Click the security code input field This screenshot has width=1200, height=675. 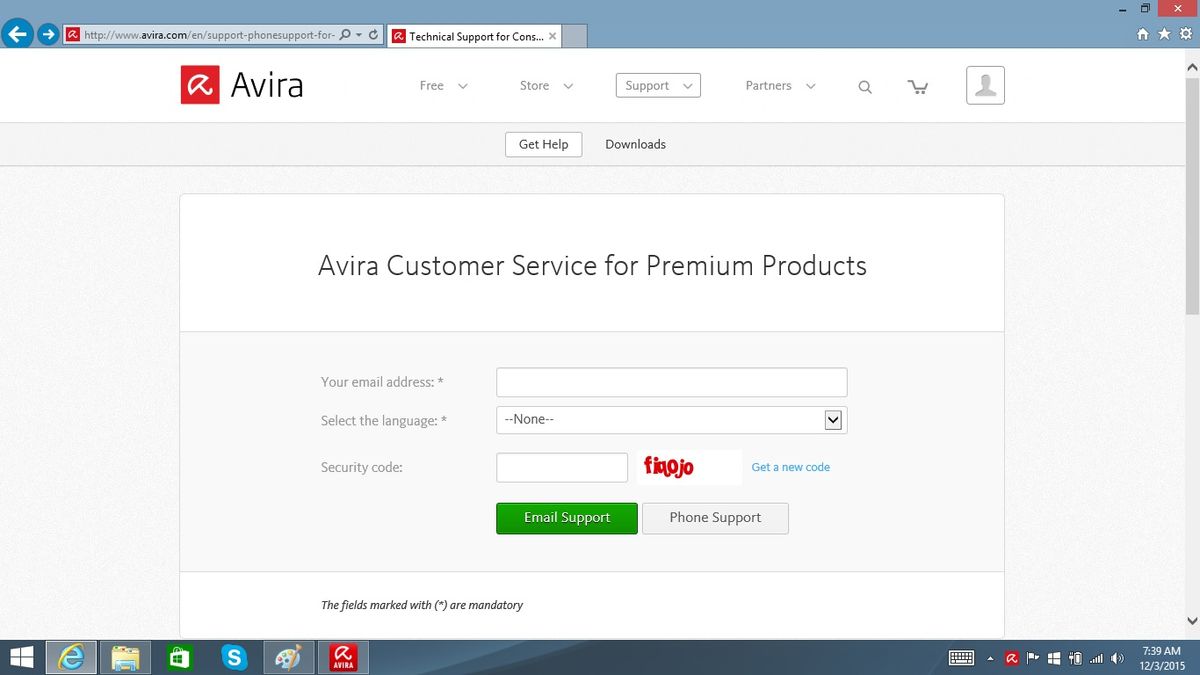pyautogui.click(x=562, y=468)
